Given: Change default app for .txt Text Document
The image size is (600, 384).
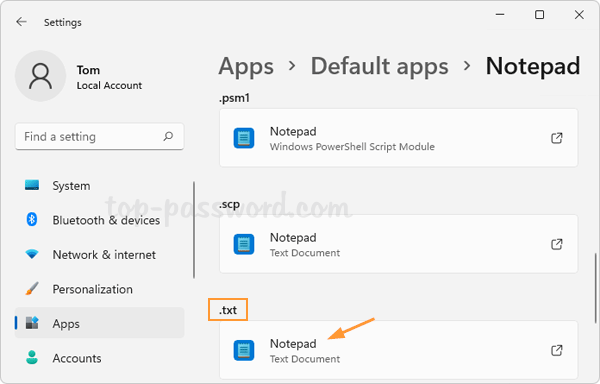Looking at the screenshot, I should (398, 350).
